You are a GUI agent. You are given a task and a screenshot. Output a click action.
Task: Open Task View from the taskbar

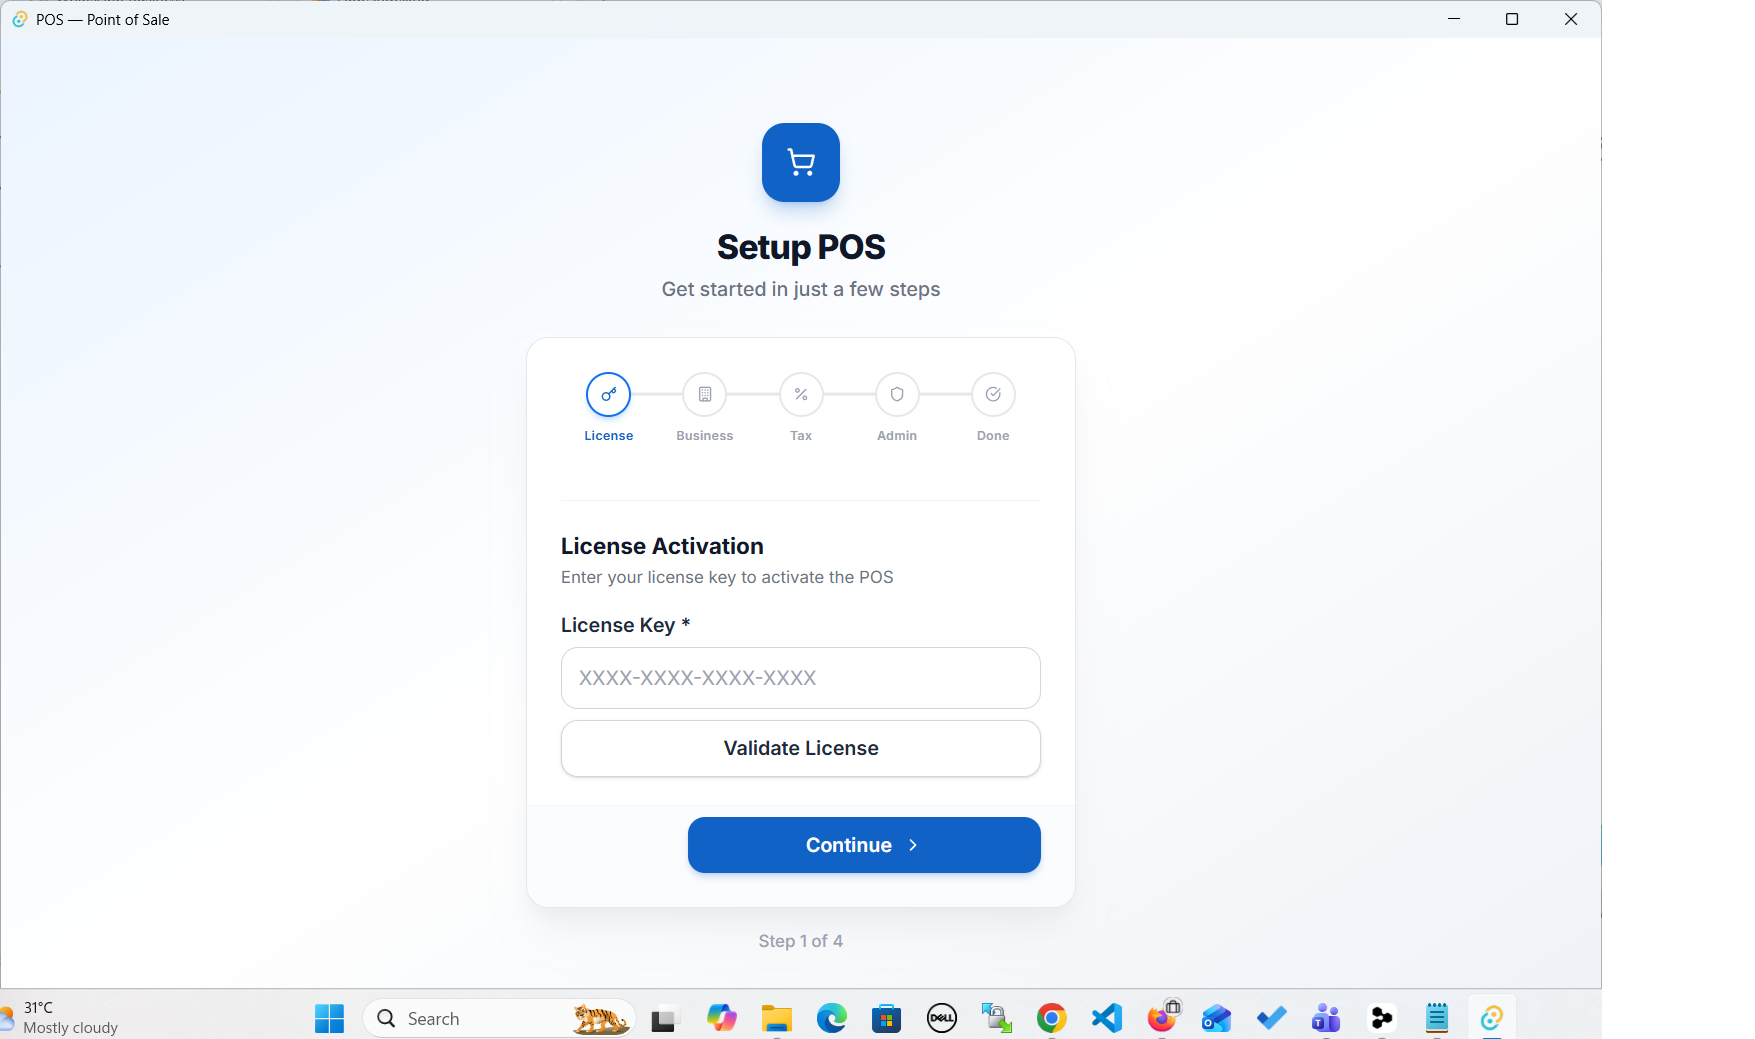tap(664, 1019)
